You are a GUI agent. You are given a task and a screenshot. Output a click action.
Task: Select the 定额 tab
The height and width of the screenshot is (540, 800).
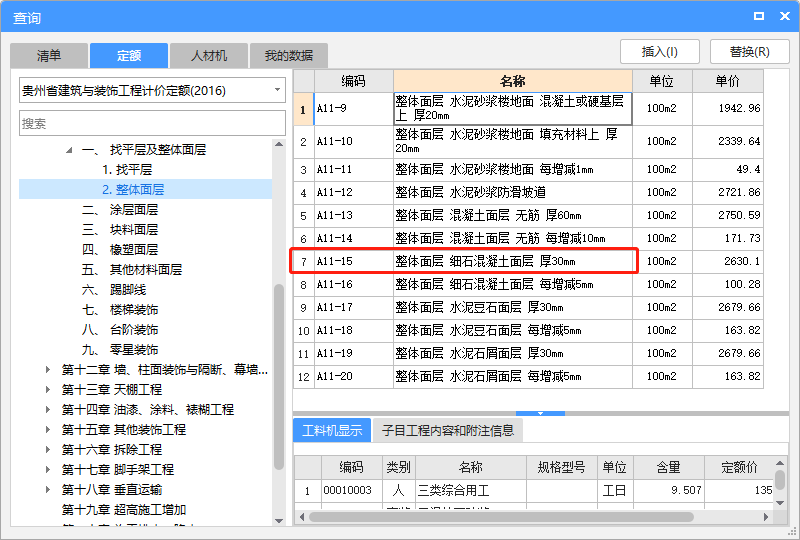click(129, 56)
